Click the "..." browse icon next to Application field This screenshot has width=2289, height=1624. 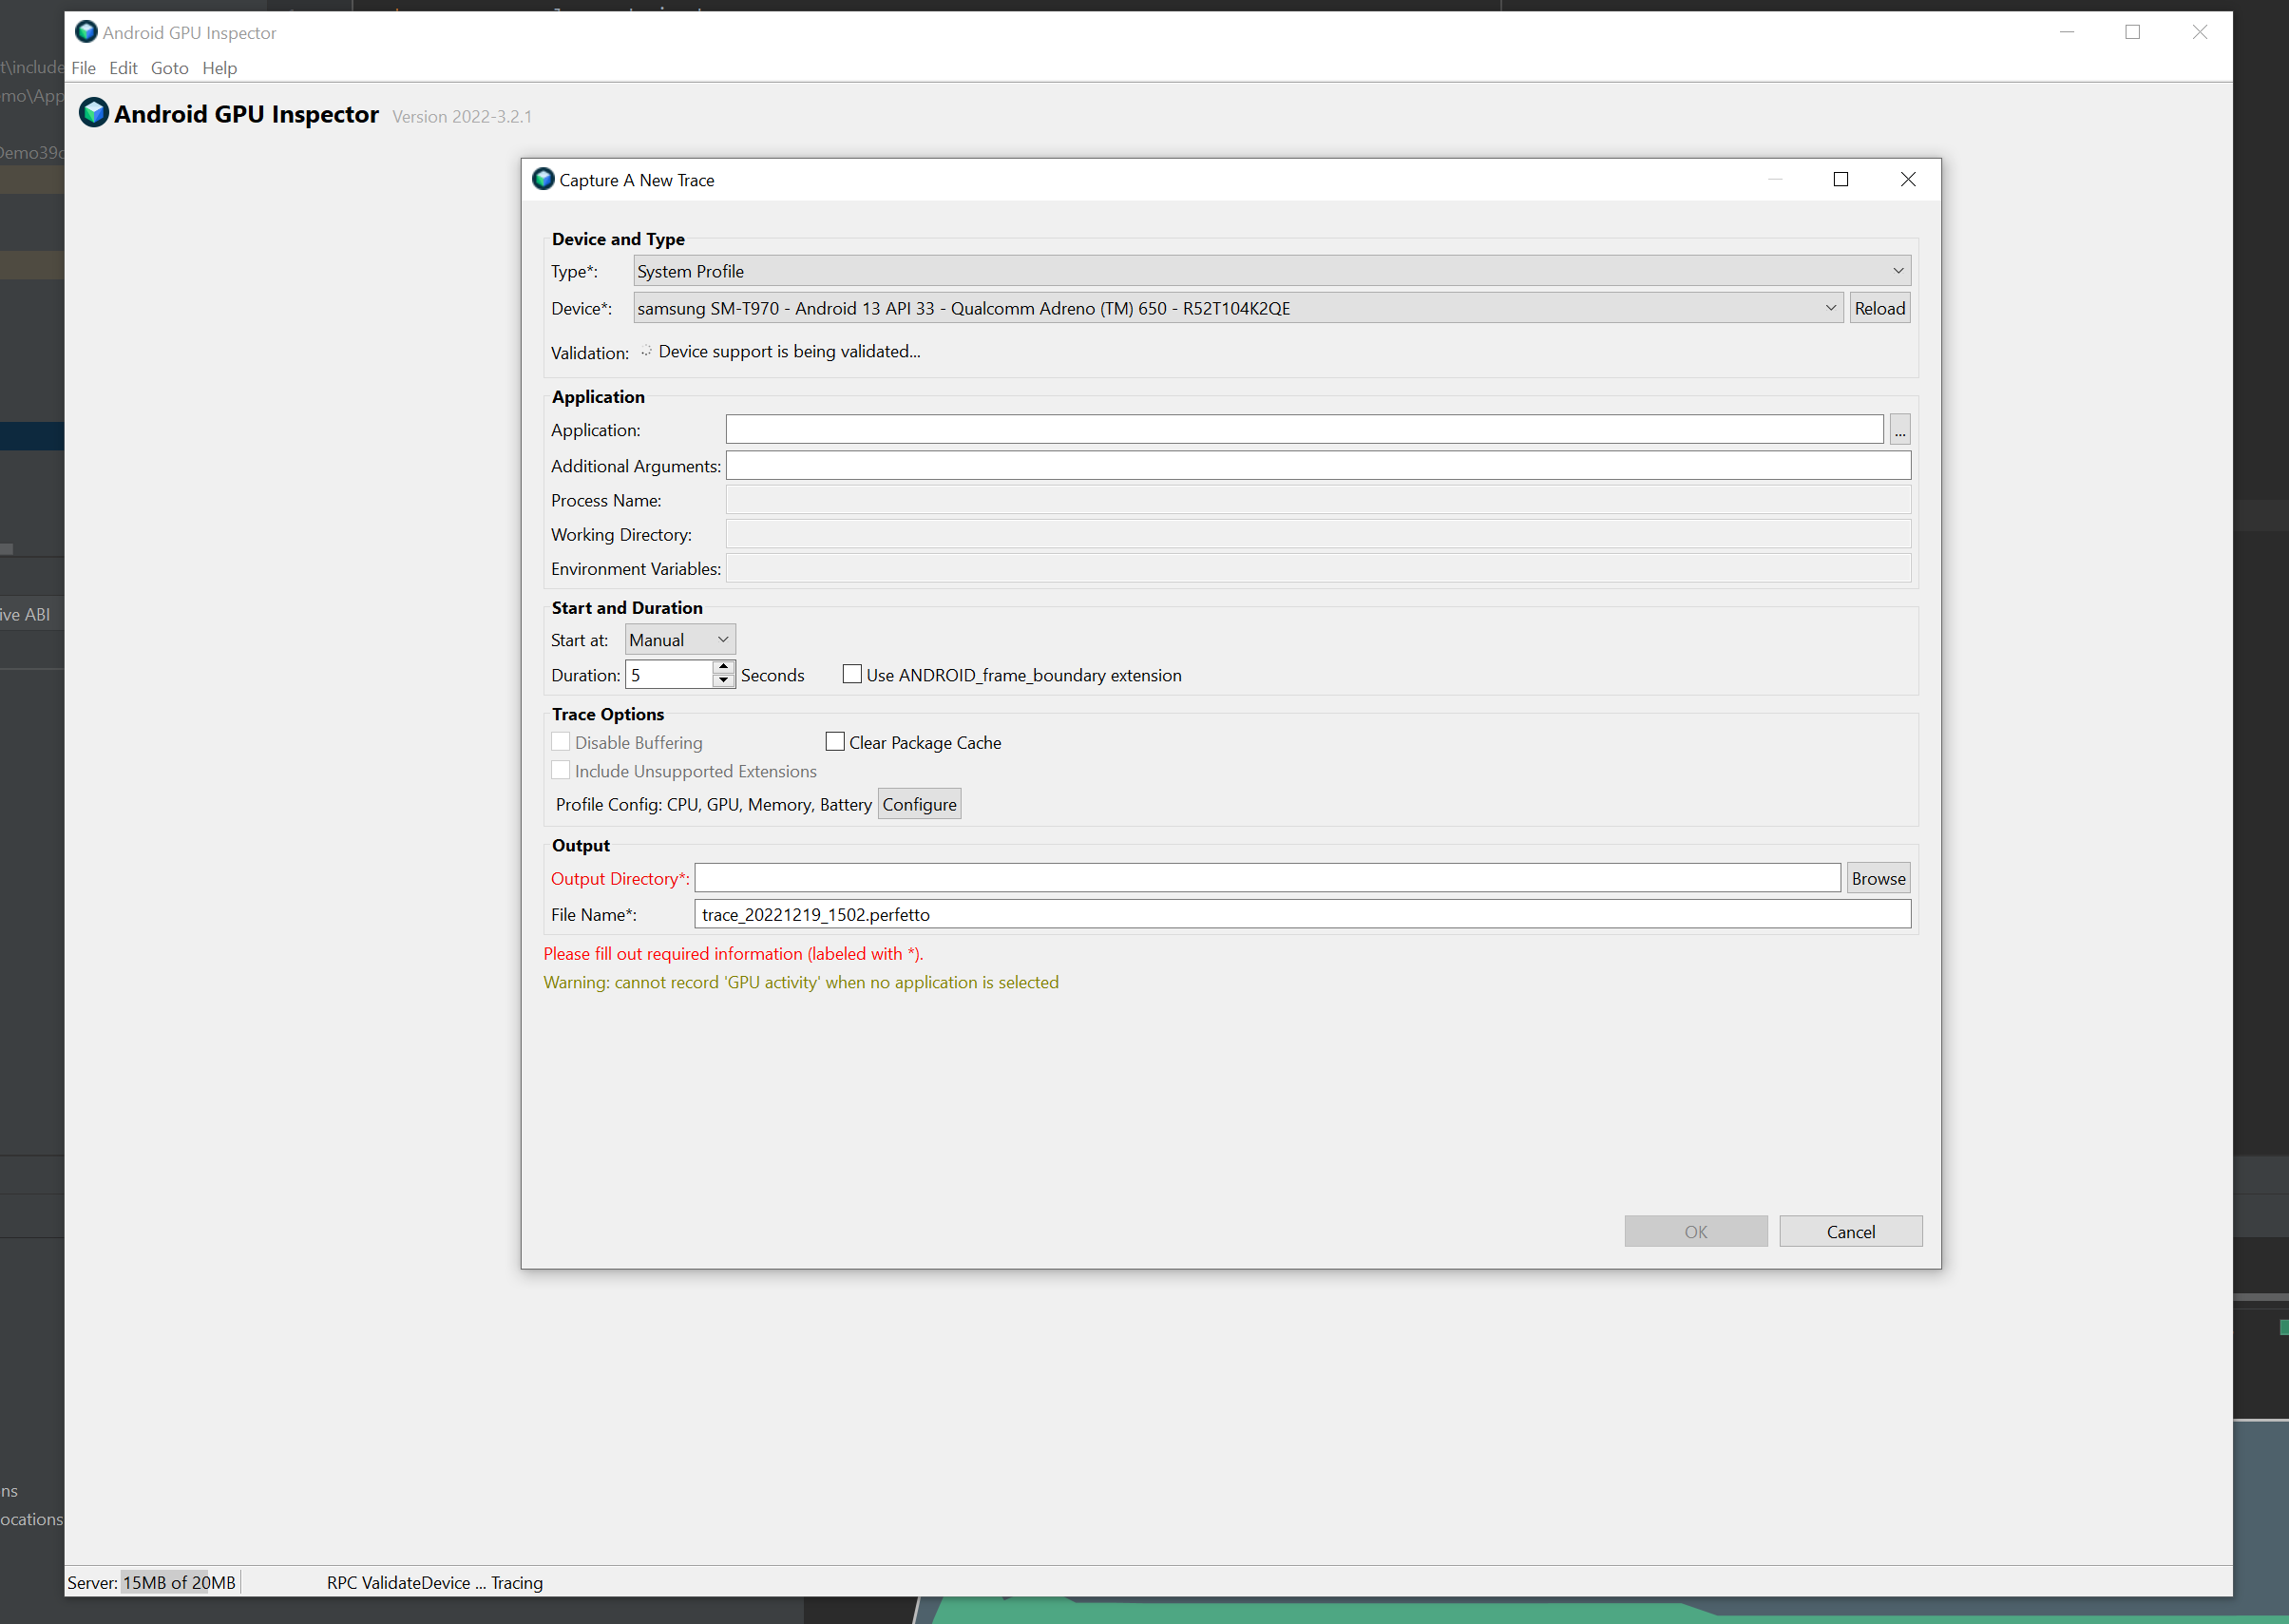(1898, 429)
